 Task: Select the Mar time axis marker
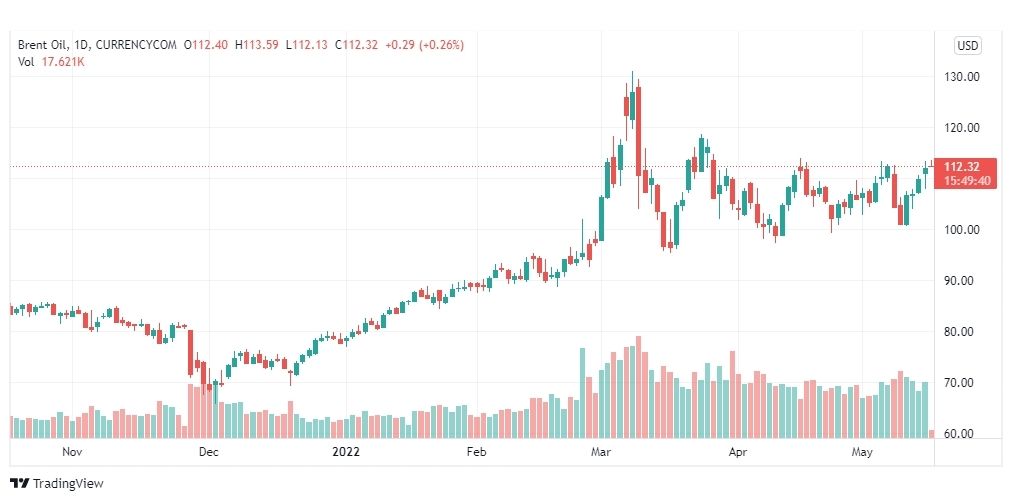[x=601, y=452]
